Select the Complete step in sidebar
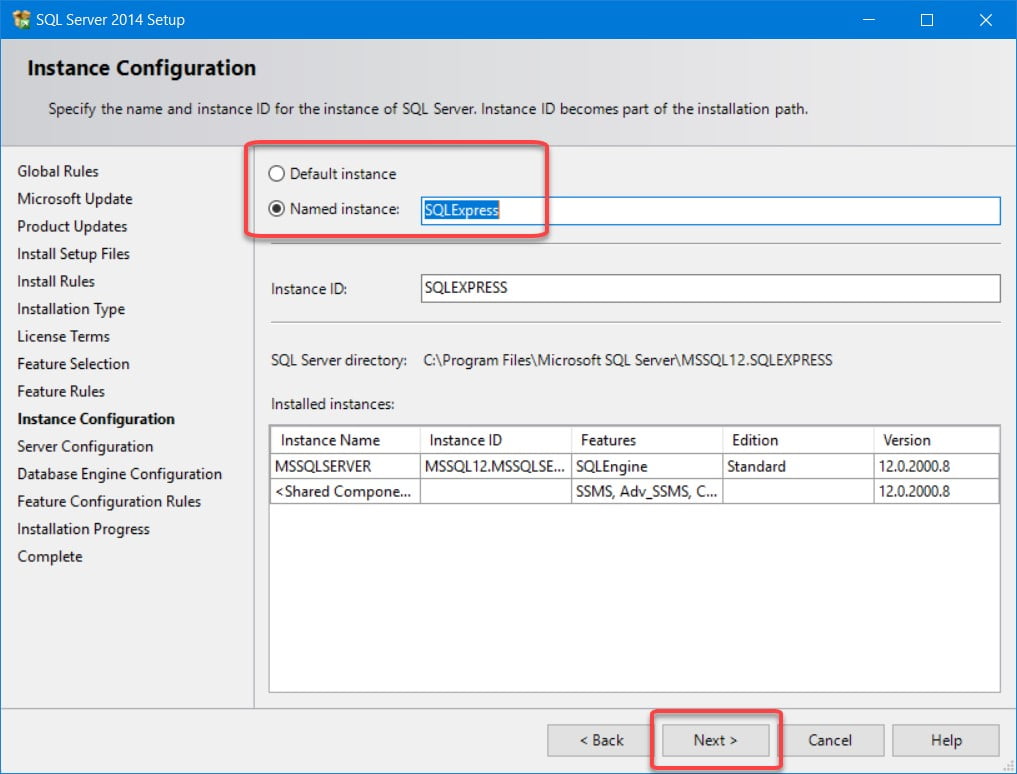The image size is (1017, 774). click(50, 557)
